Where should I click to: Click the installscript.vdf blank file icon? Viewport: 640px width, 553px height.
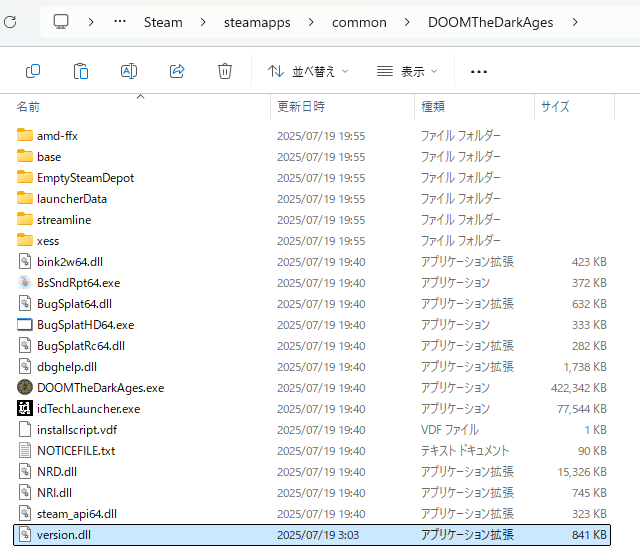(x=25, y=429)
